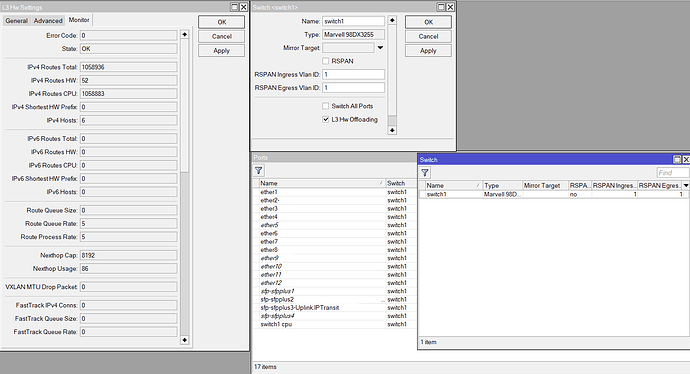Click the L3 Hw Settings vertical scrollbar
This screenshot has width=690, height=374.
pyautogui.click(x=184, y=187)
